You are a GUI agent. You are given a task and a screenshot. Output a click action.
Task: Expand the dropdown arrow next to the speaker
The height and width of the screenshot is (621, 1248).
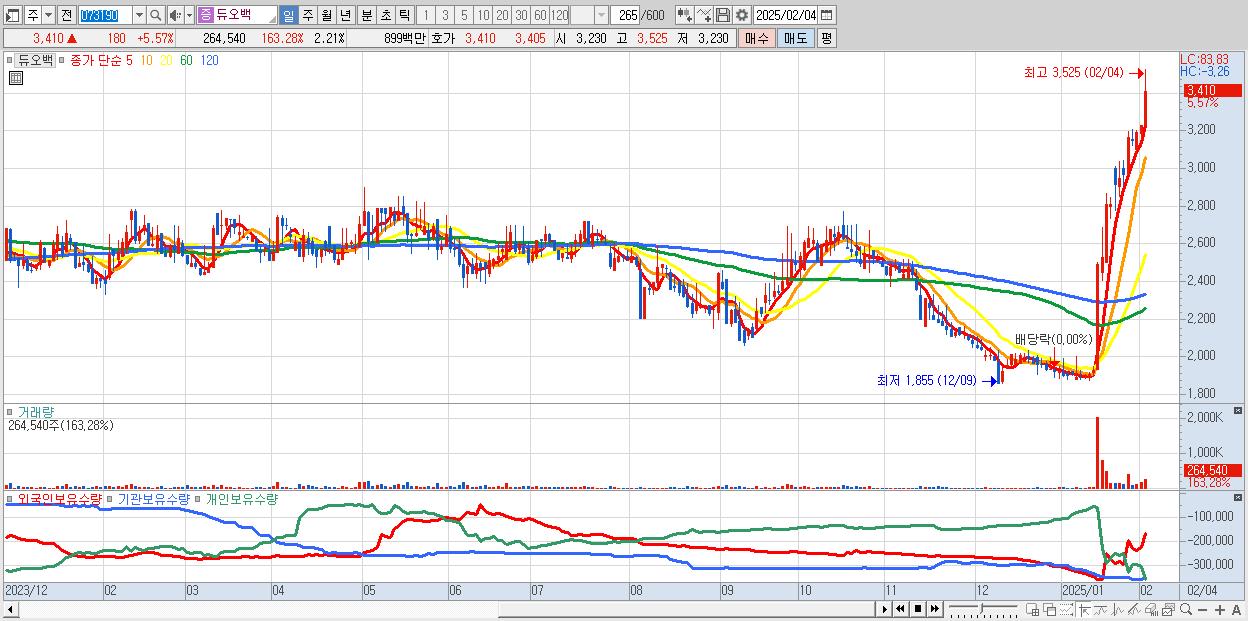[x=189, y=15]
